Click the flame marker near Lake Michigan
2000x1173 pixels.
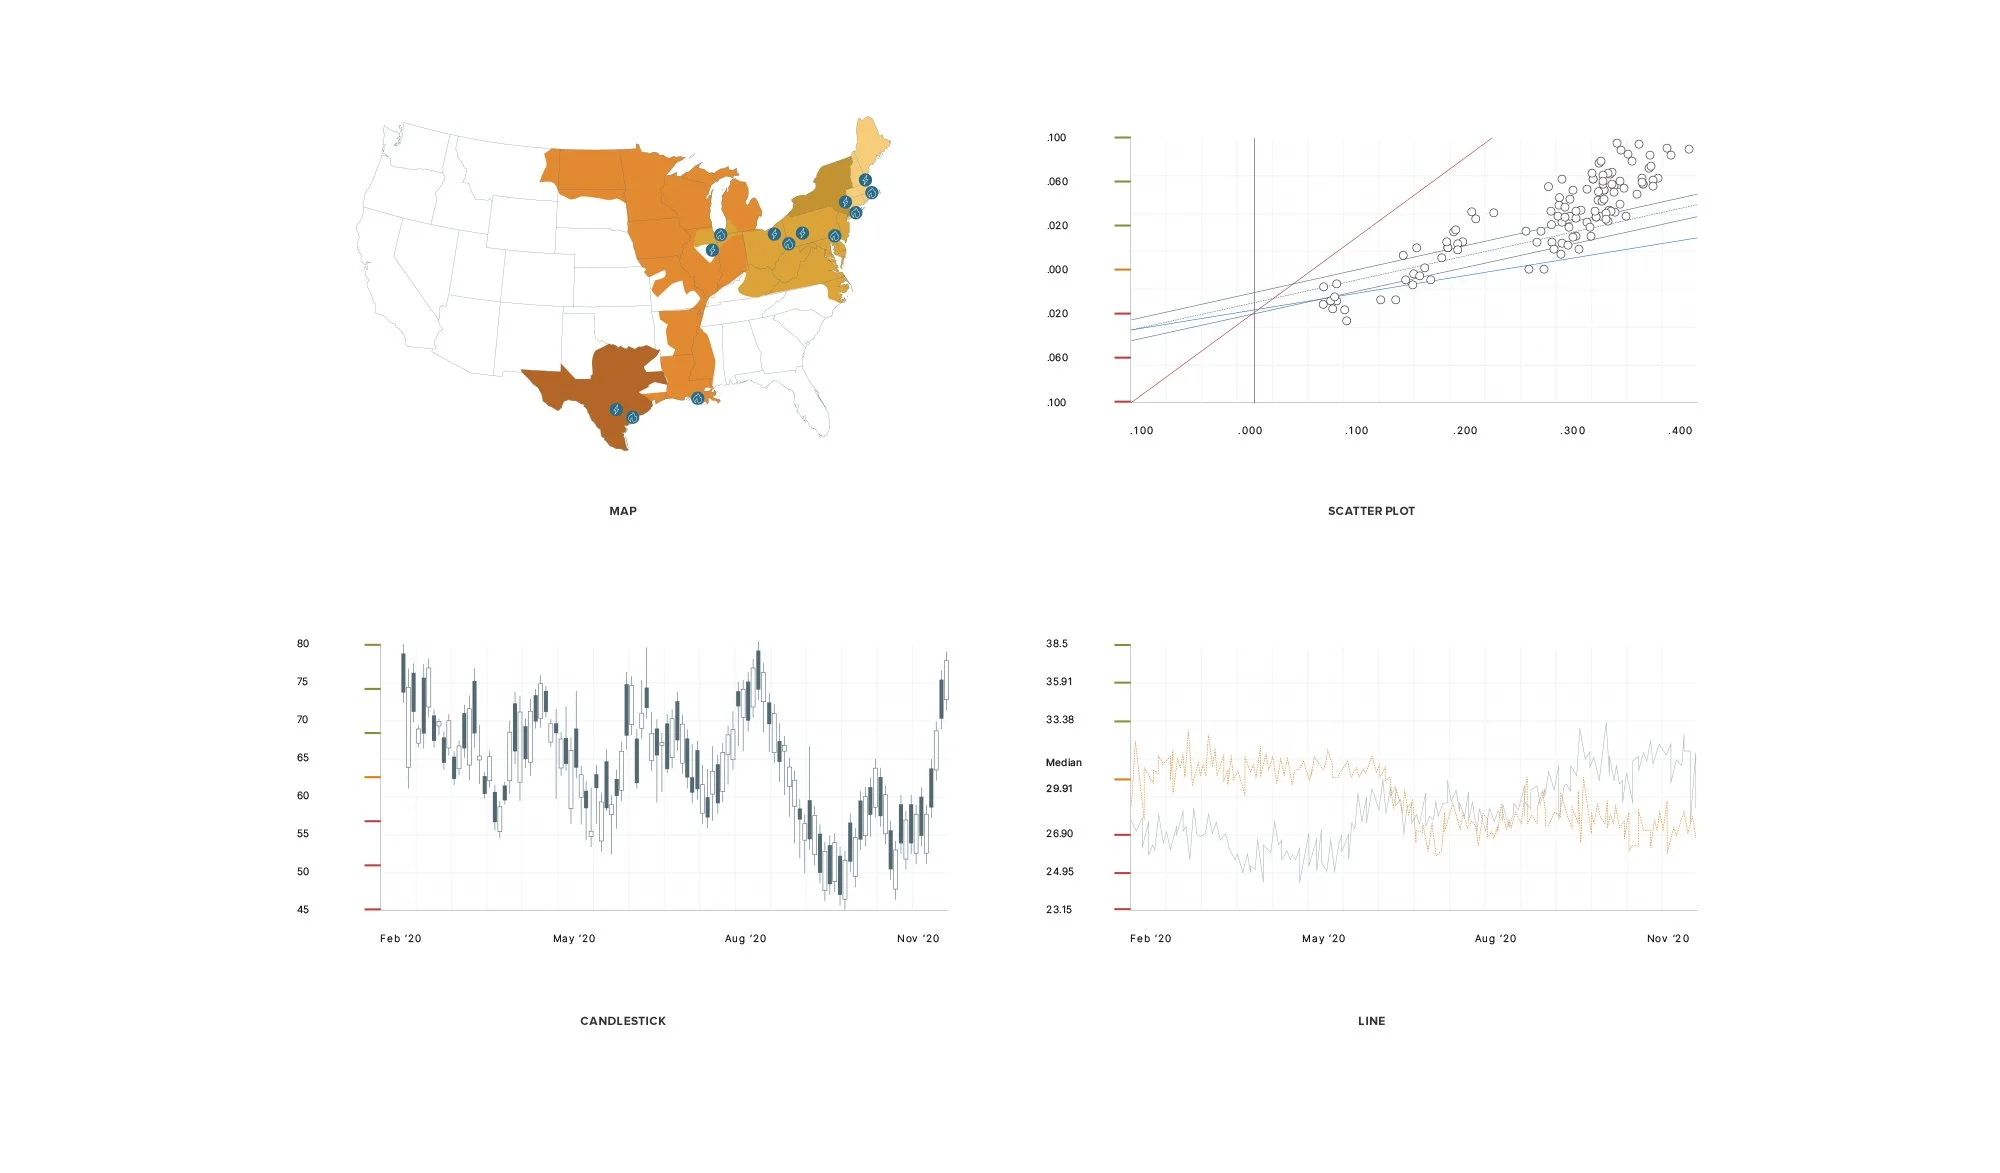tap(720, 235)
